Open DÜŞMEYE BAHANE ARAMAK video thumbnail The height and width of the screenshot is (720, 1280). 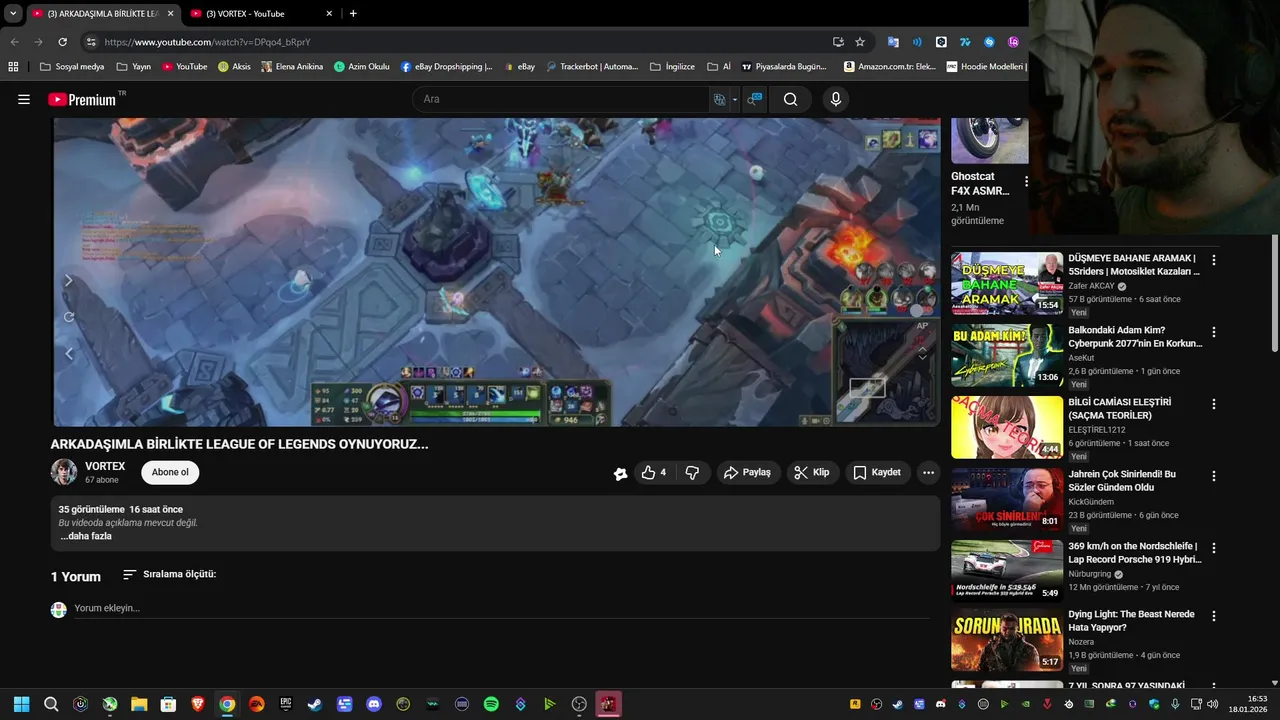tap(1007, 284)
